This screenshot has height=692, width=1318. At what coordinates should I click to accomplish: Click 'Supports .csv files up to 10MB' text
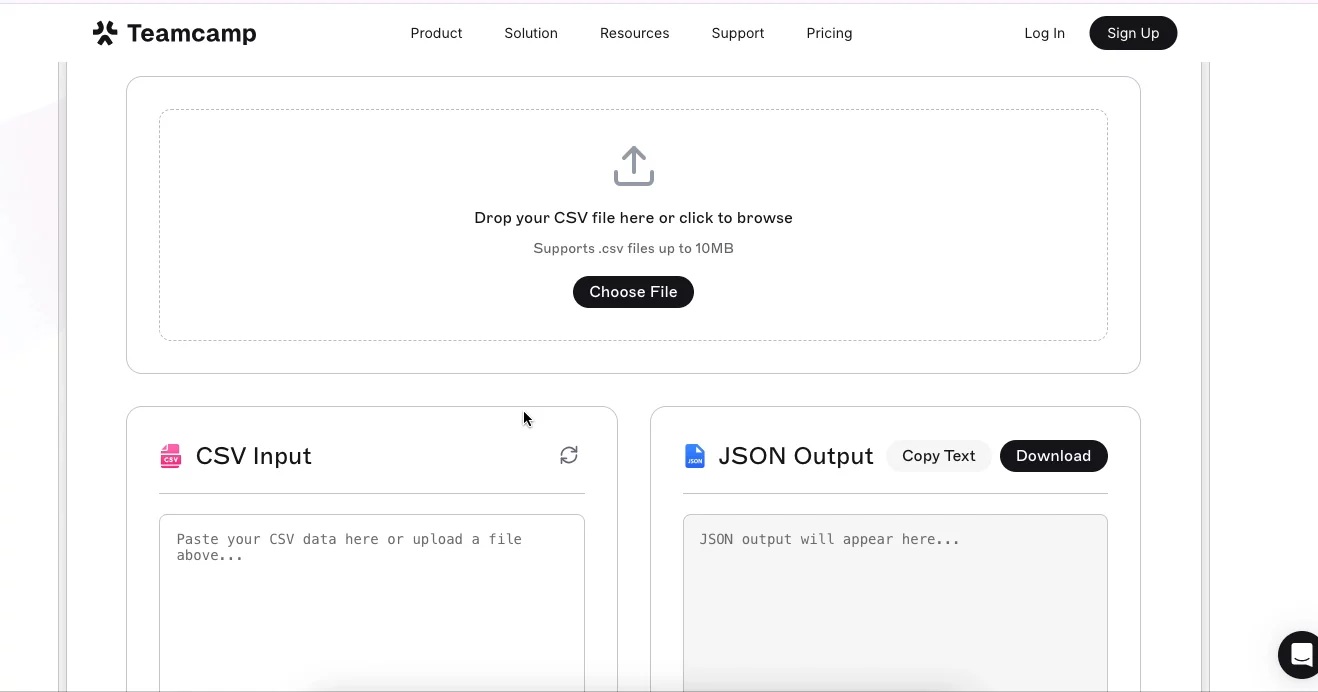click(x=633, y=248)
